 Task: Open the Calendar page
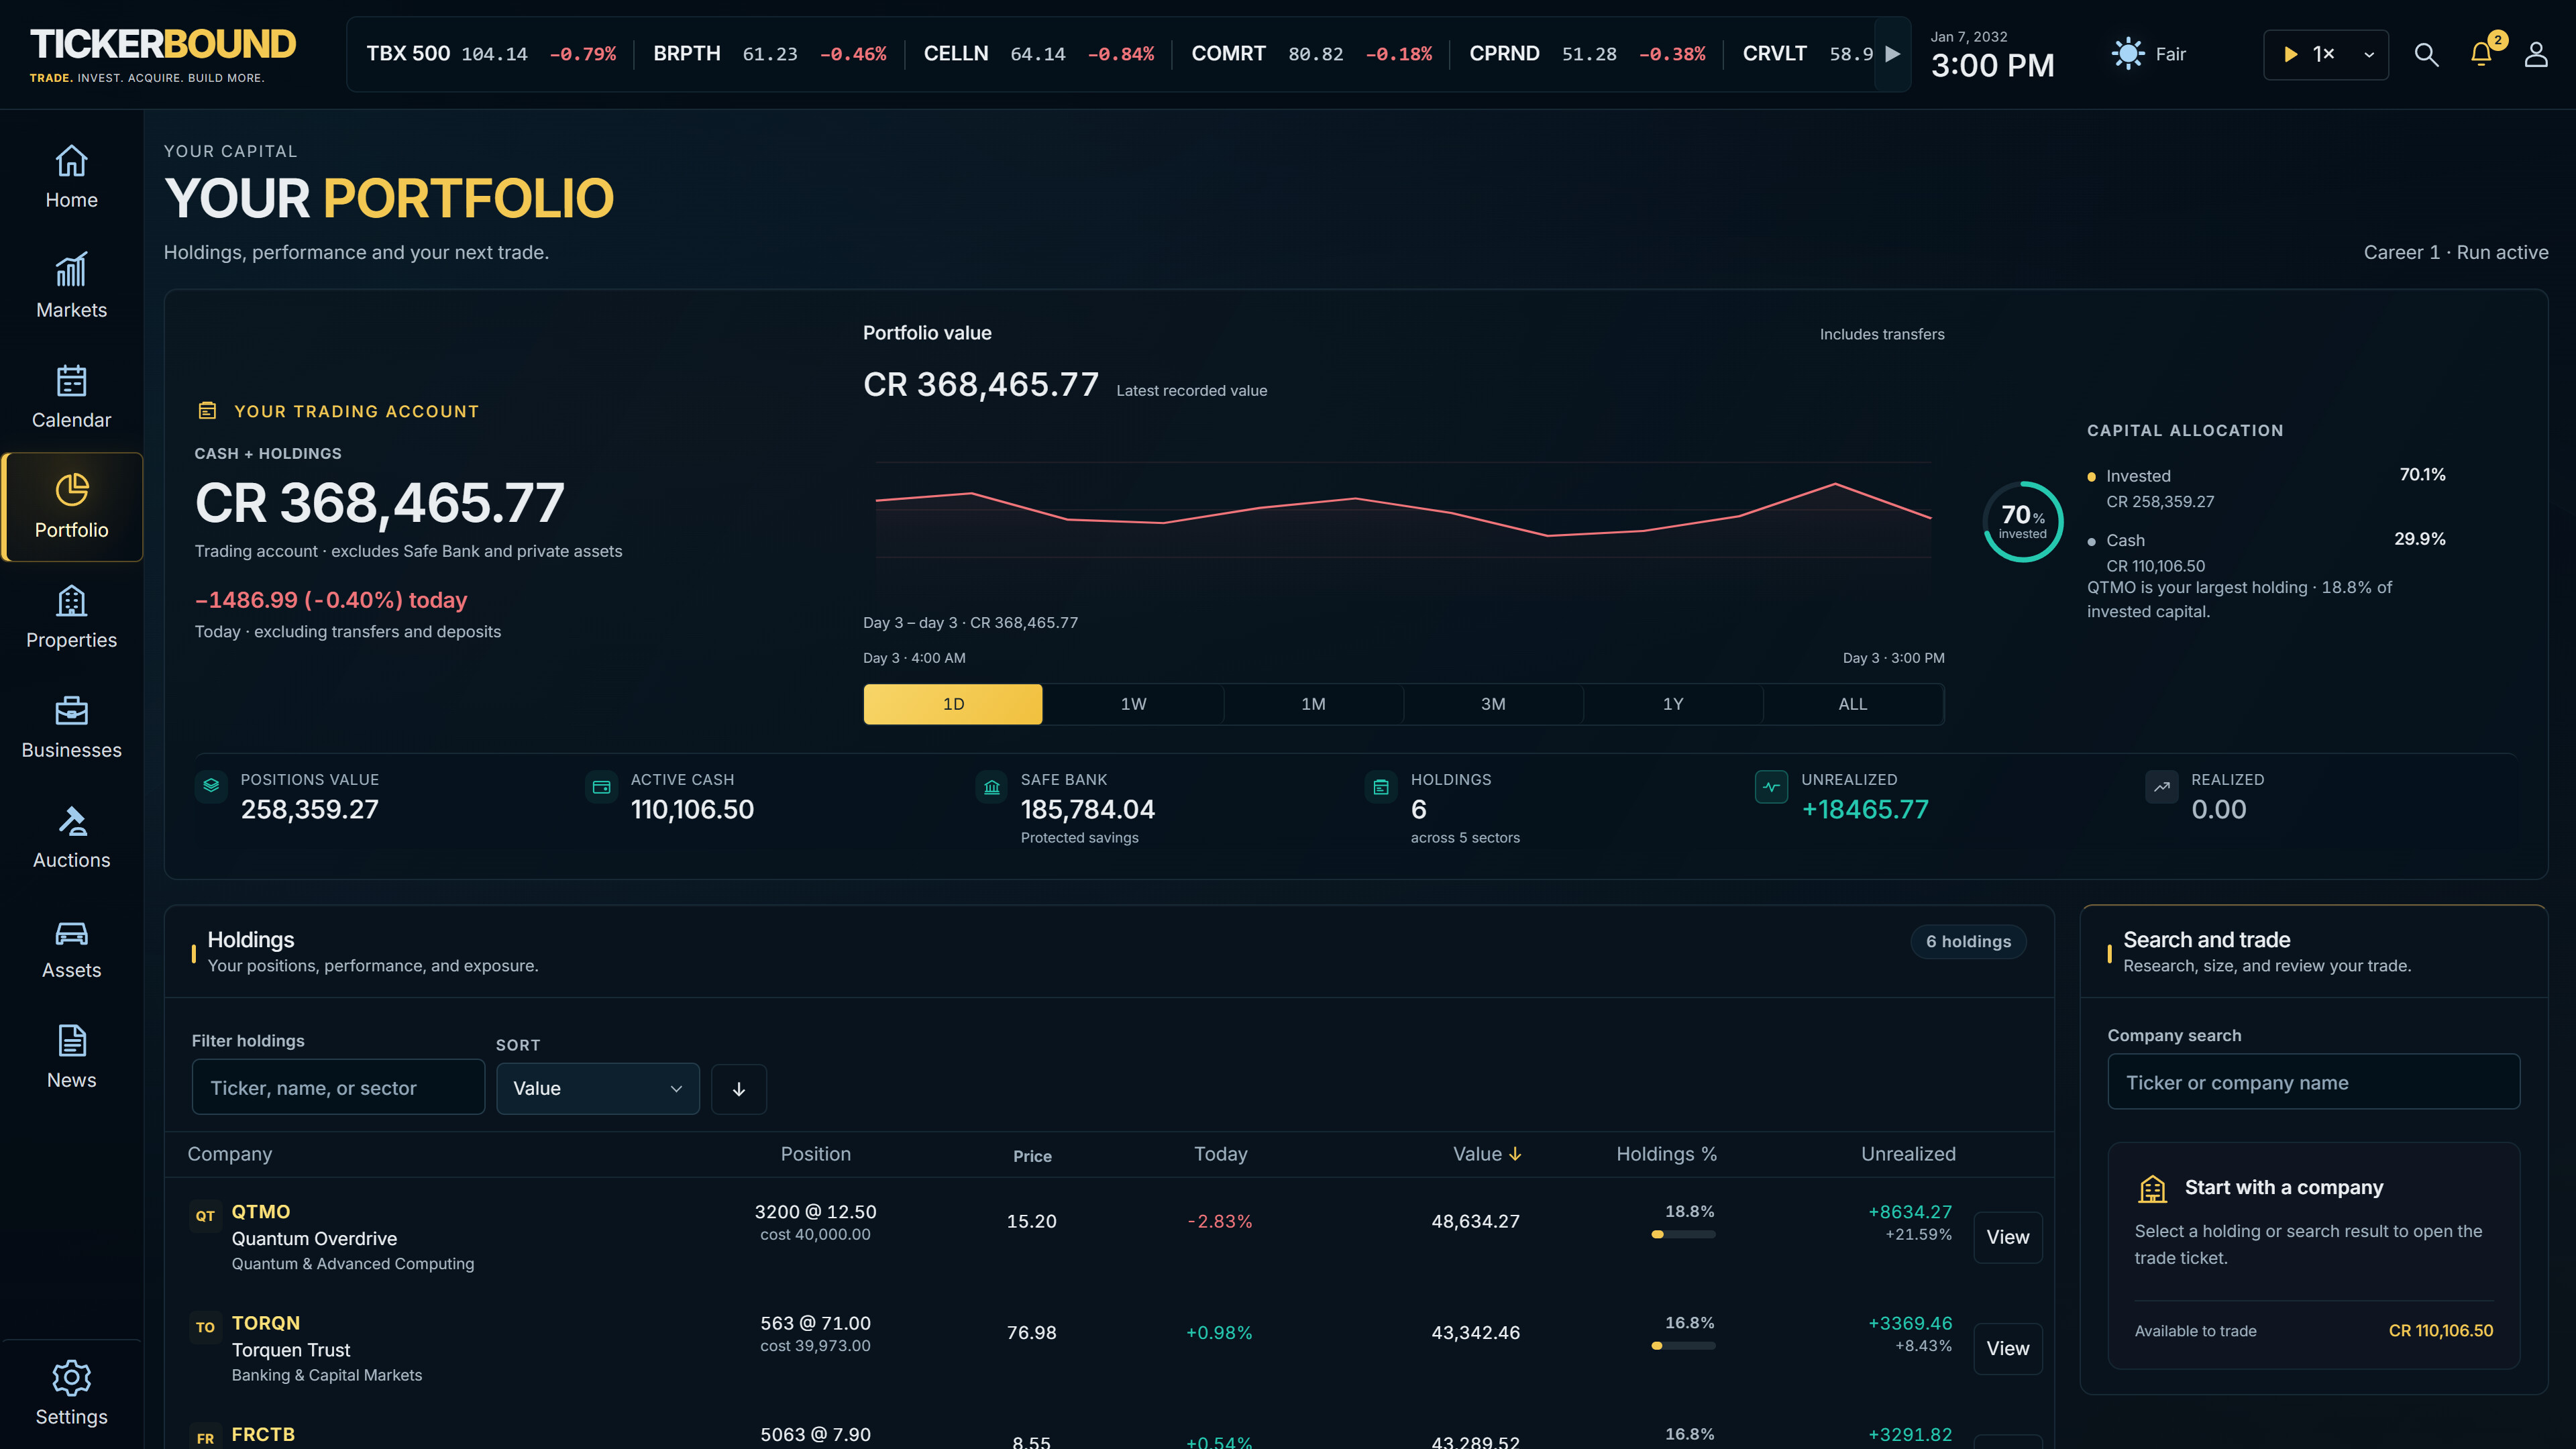tap(71, 397)
